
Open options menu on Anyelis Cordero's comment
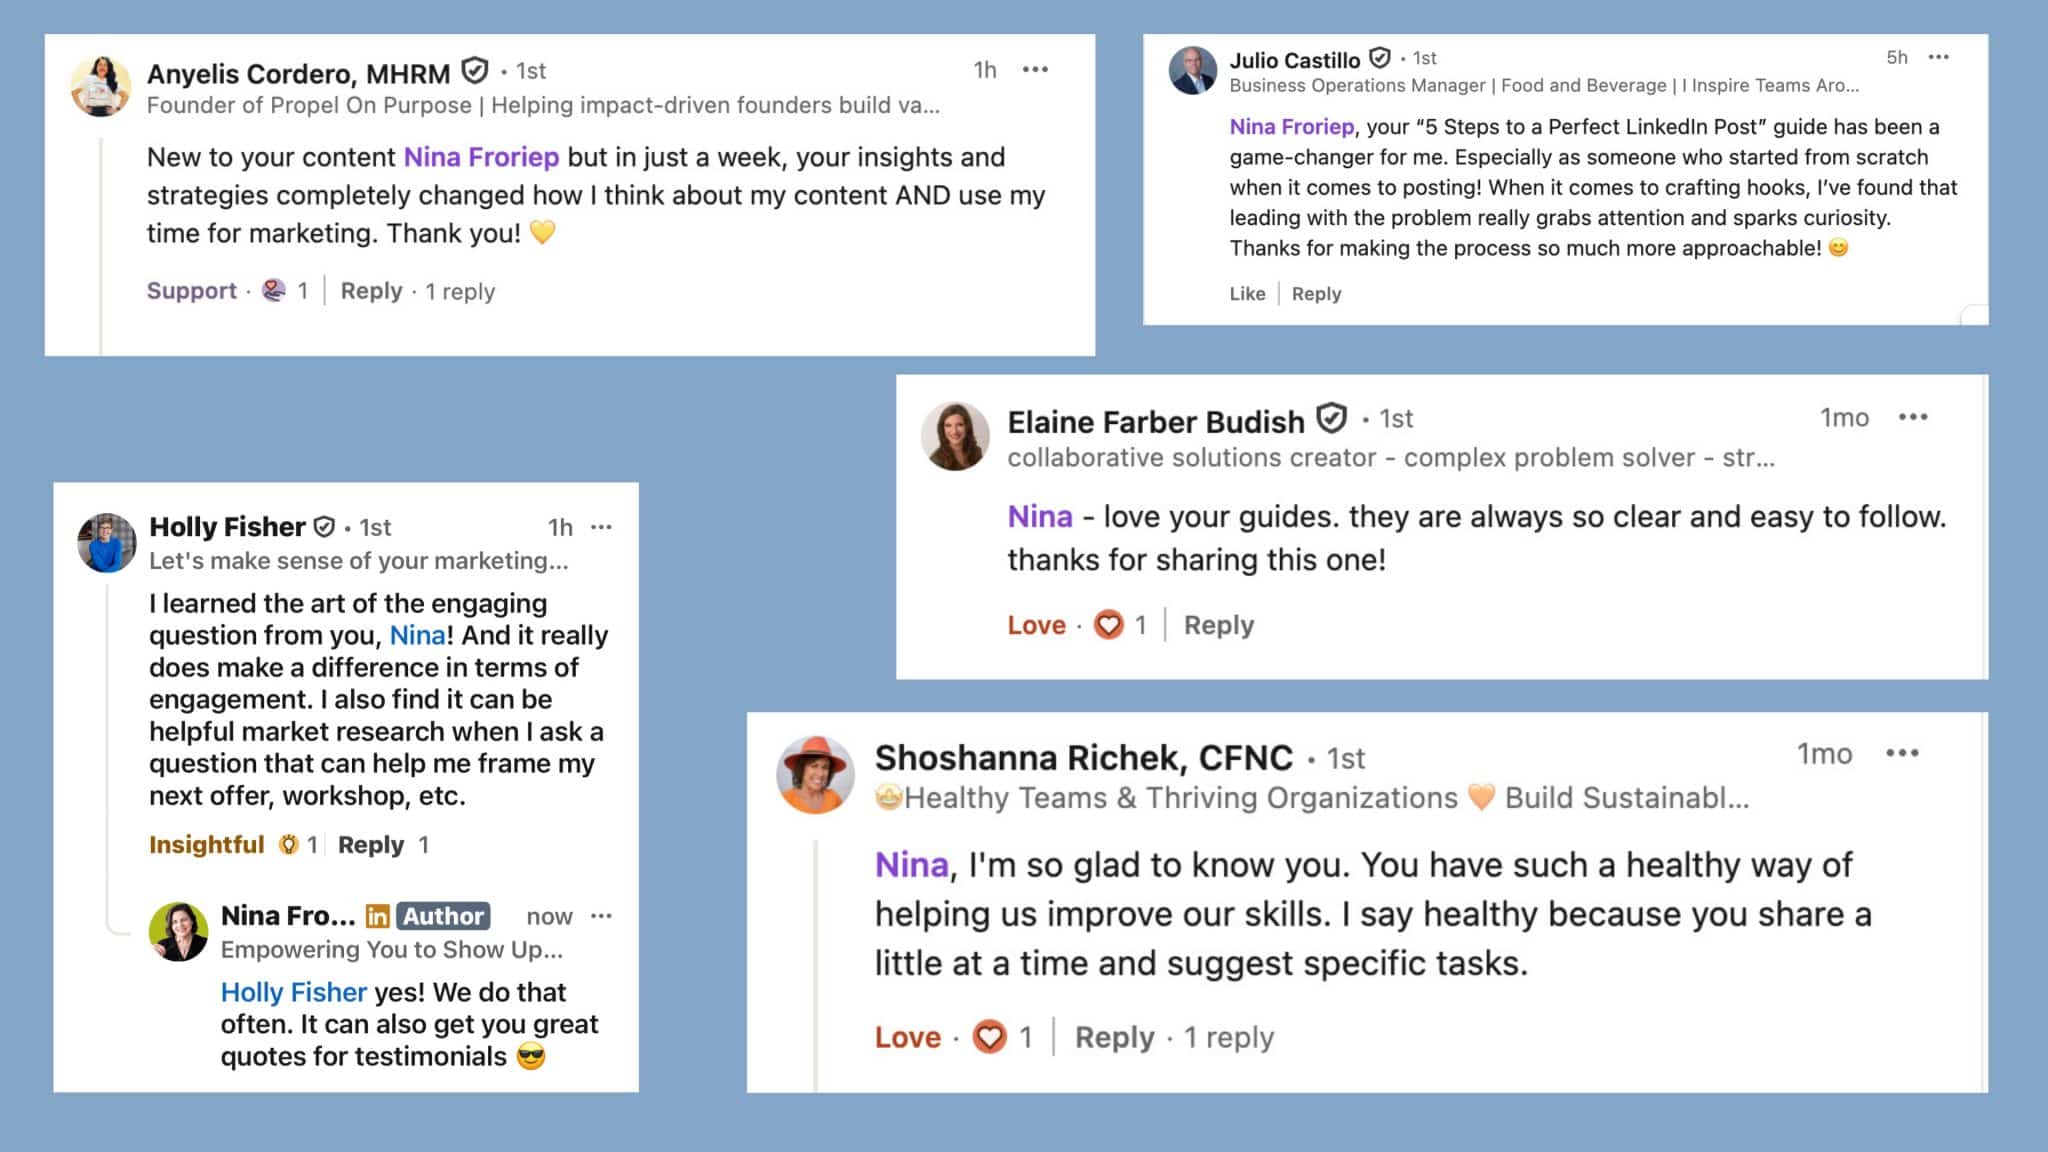[x=1035, y=70]
